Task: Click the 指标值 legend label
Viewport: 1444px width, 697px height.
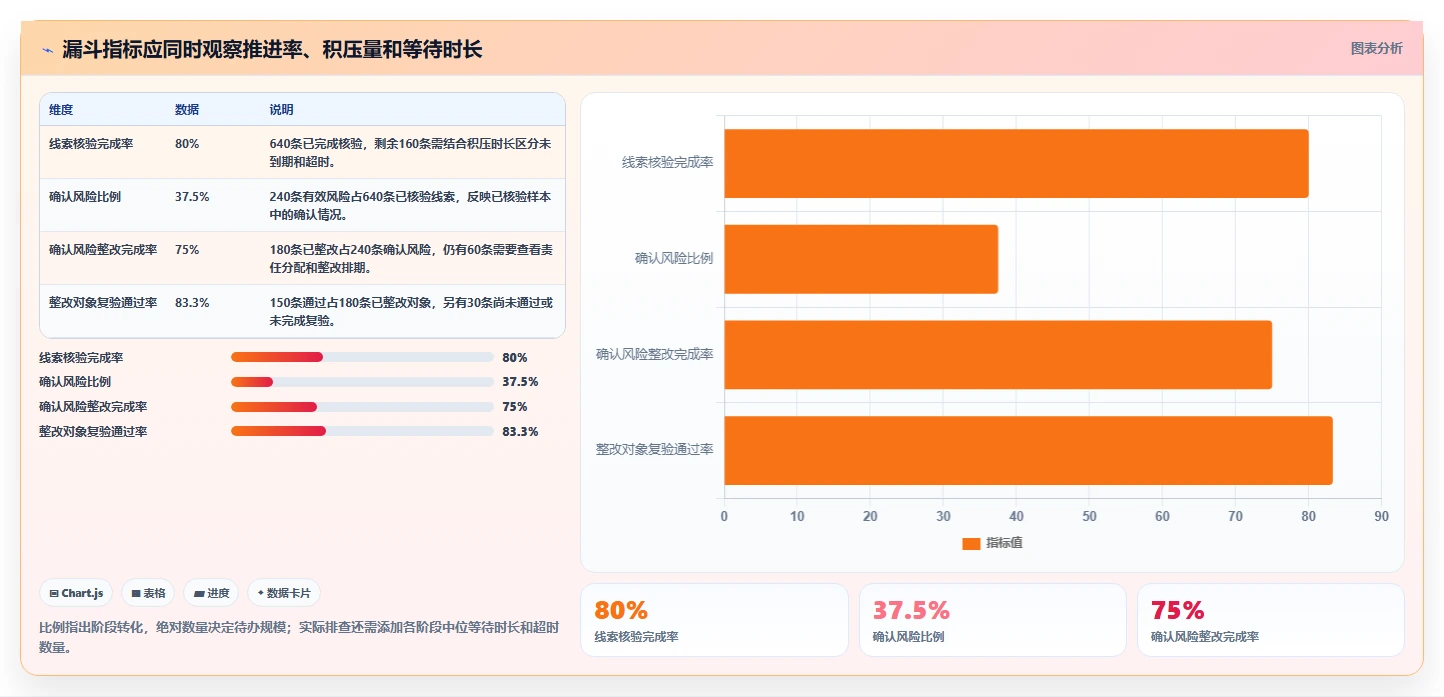Action: pos(1004,543)
